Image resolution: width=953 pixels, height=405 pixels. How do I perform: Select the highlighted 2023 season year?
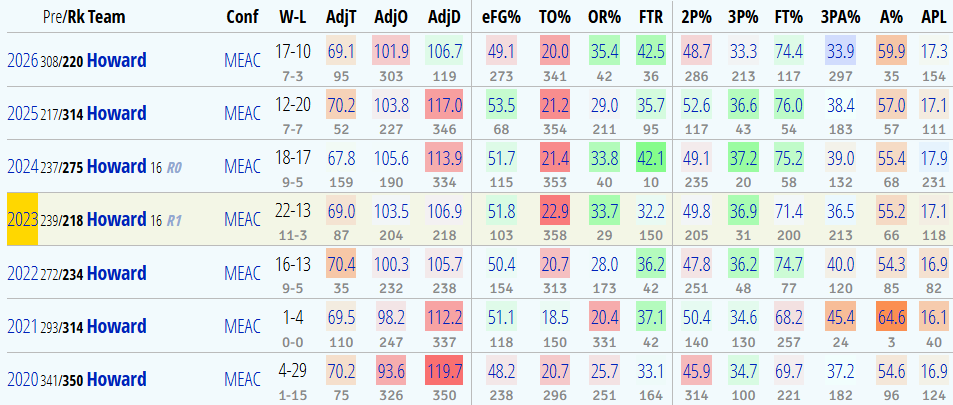click(x=19, y=219)
